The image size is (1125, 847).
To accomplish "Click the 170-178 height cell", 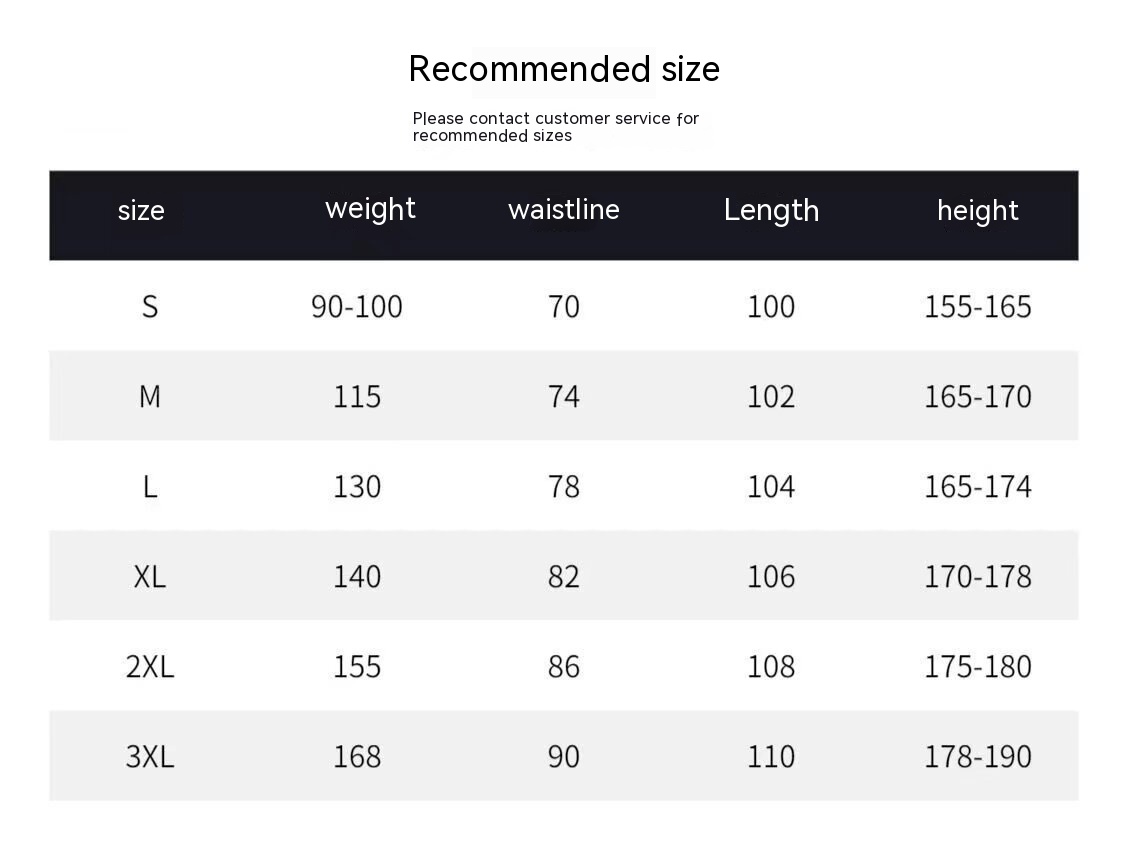I will pyautogui.click(x=977, y=577).
